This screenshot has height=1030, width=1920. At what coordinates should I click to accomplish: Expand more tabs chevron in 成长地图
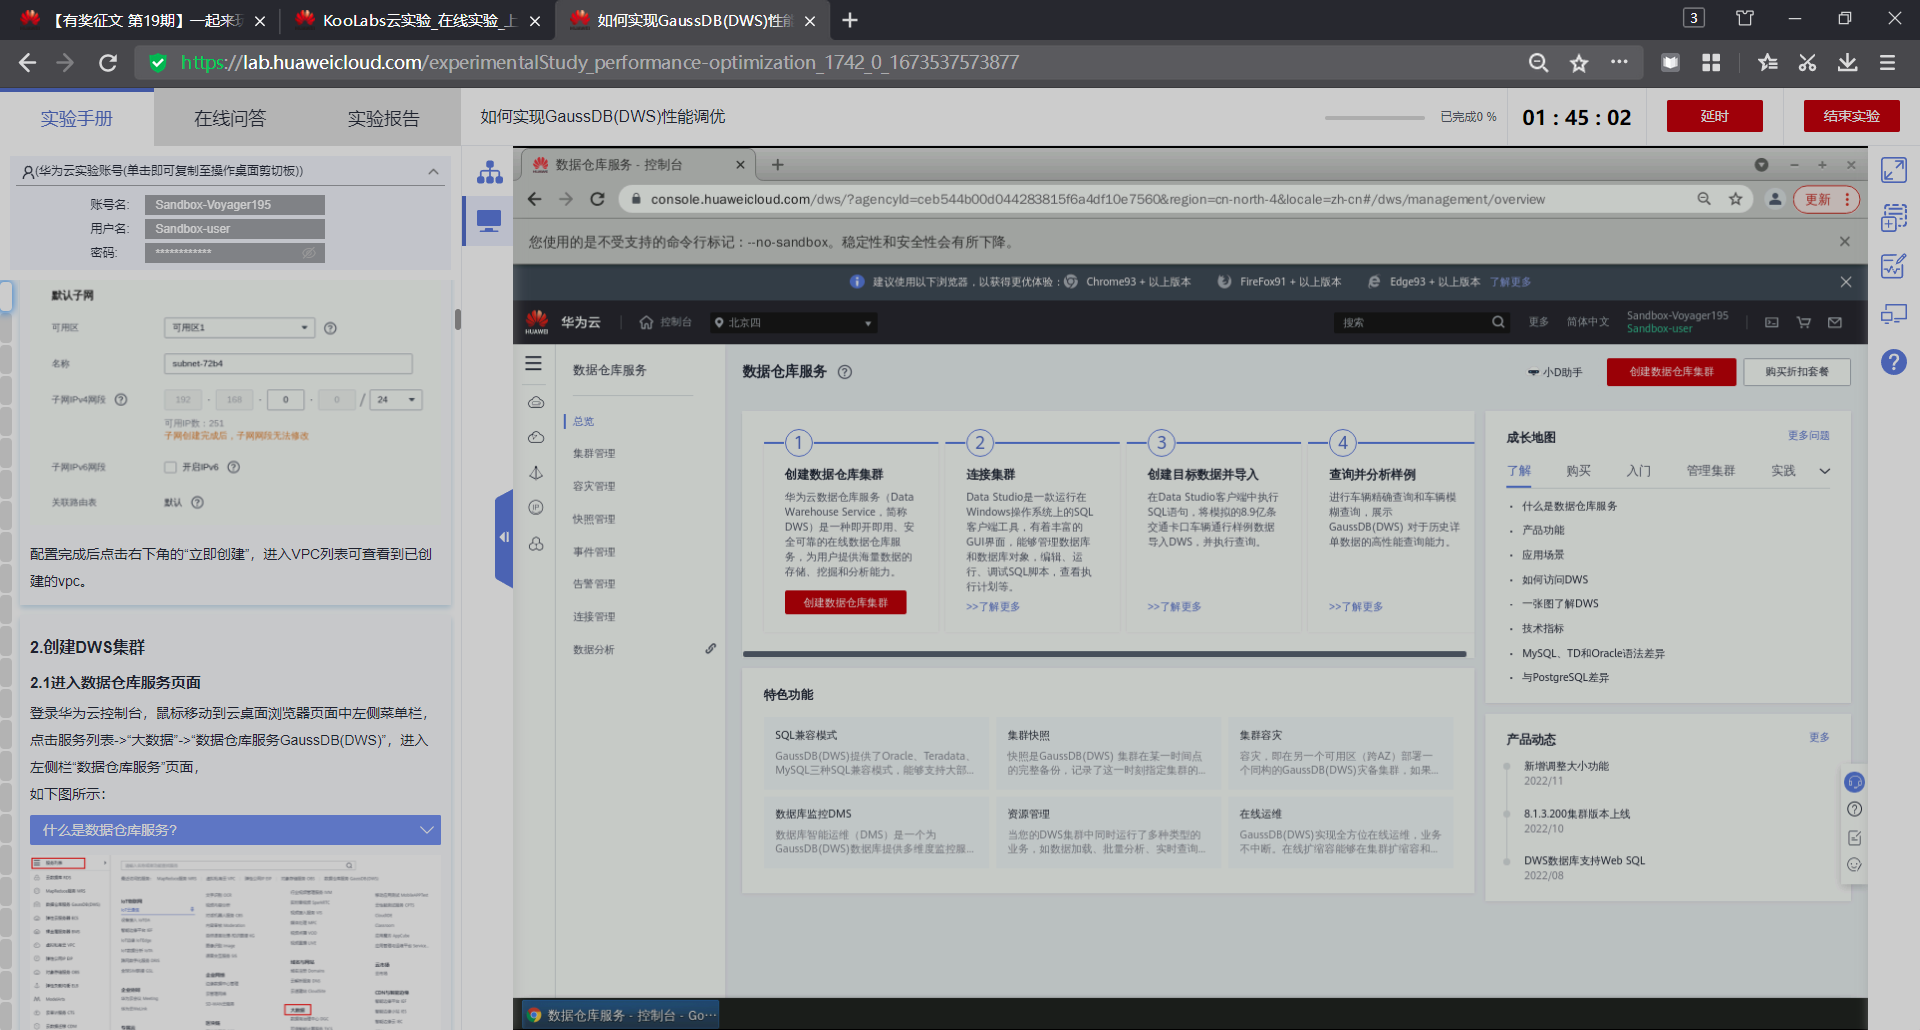tap(1825, 471)
